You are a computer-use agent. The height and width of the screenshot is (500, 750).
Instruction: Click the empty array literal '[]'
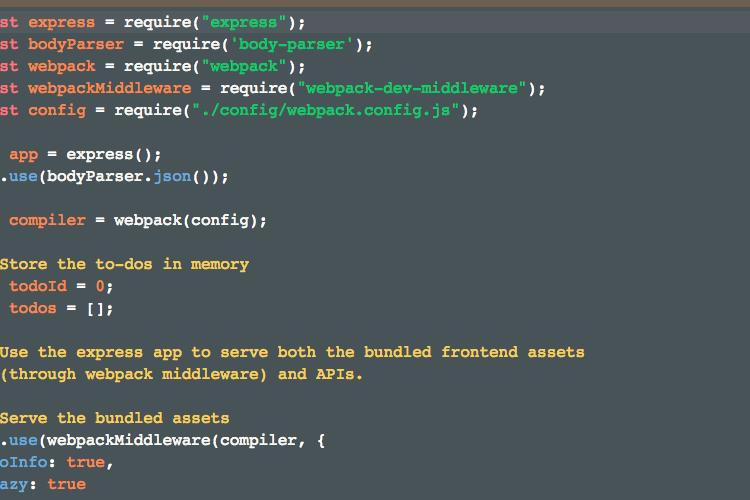95,309
